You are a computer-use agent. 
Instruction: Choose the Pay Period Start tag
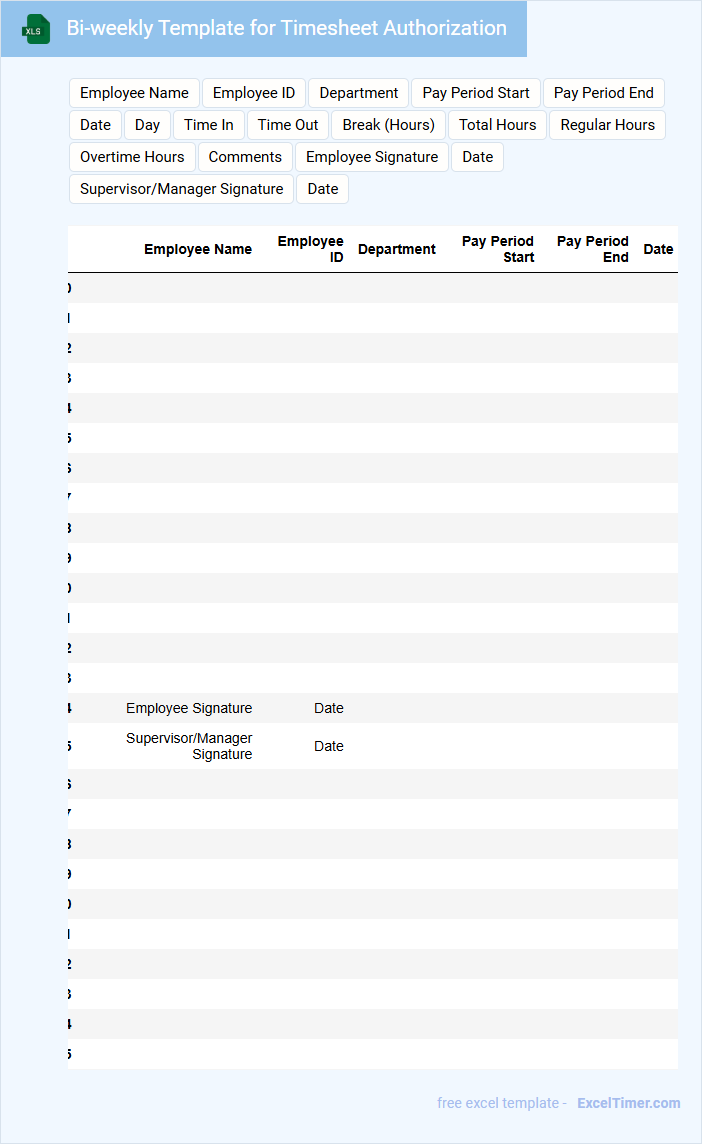(x=476, y=93)
